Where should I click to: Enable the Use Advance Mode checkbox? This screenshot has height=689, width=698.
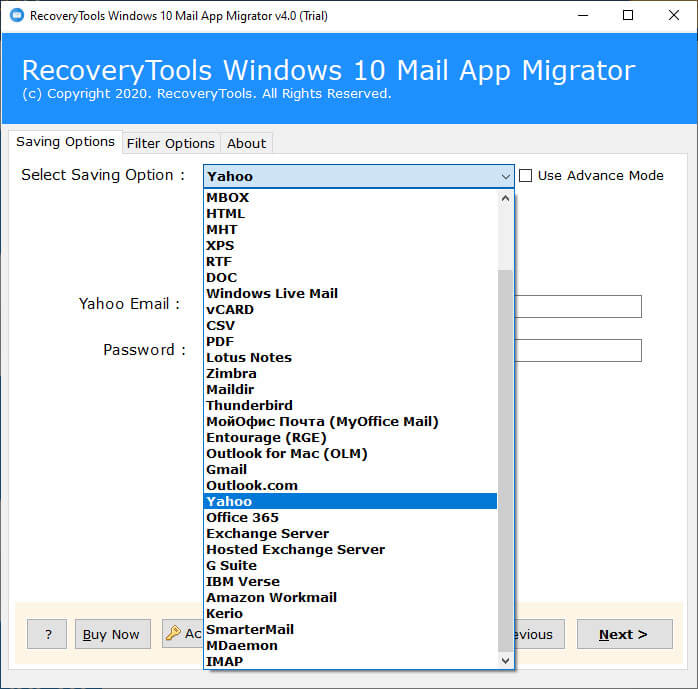pos(526,175)
